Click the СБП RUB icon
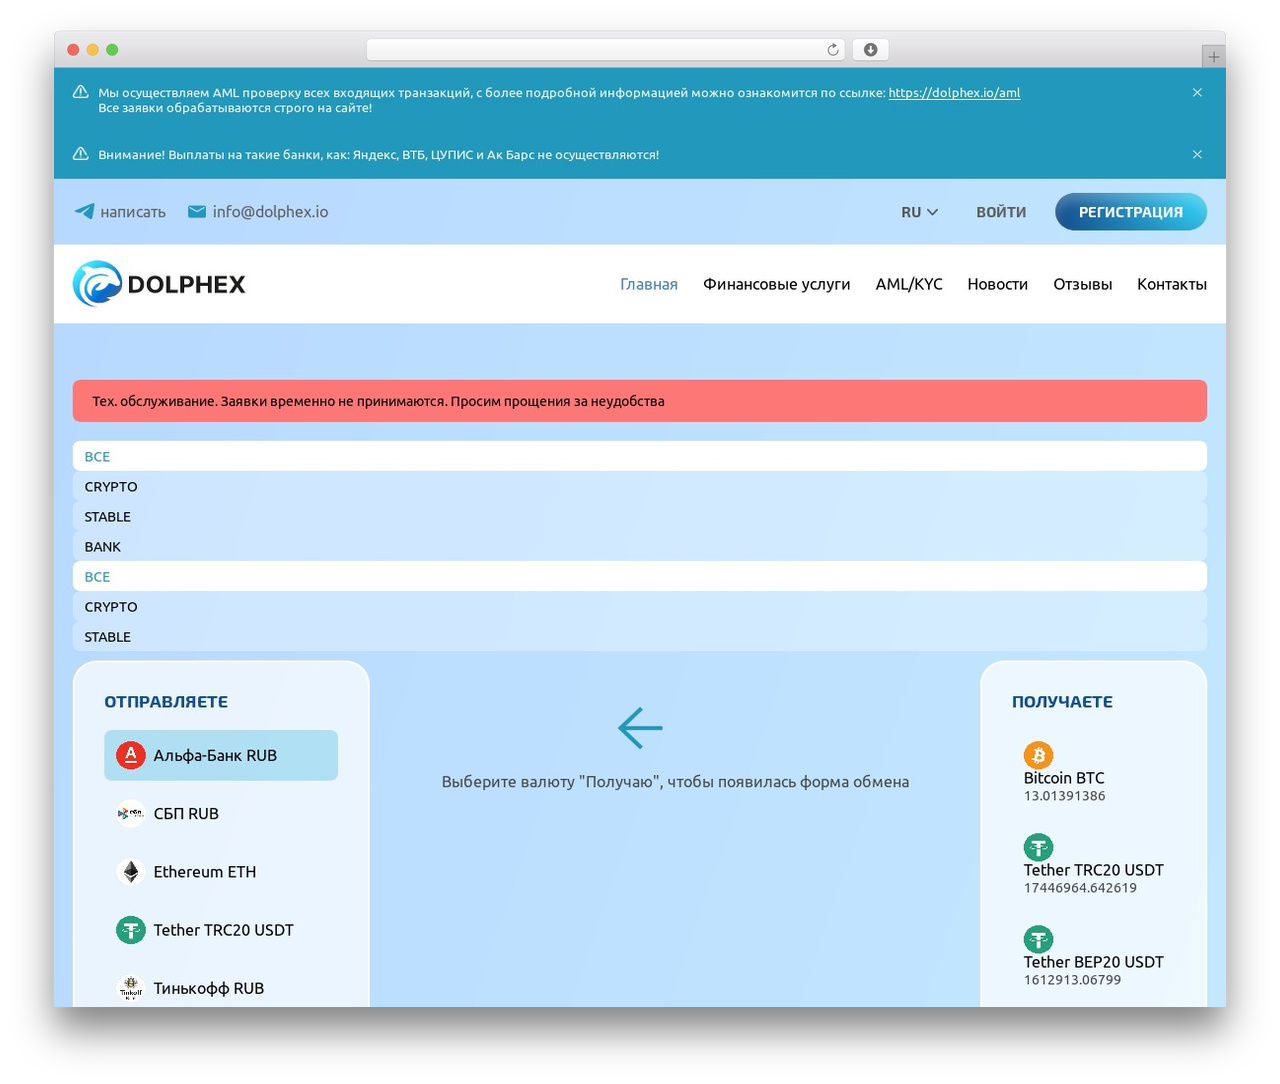The width and height of the screenshot is (1280, 1084). pos(131,813)
